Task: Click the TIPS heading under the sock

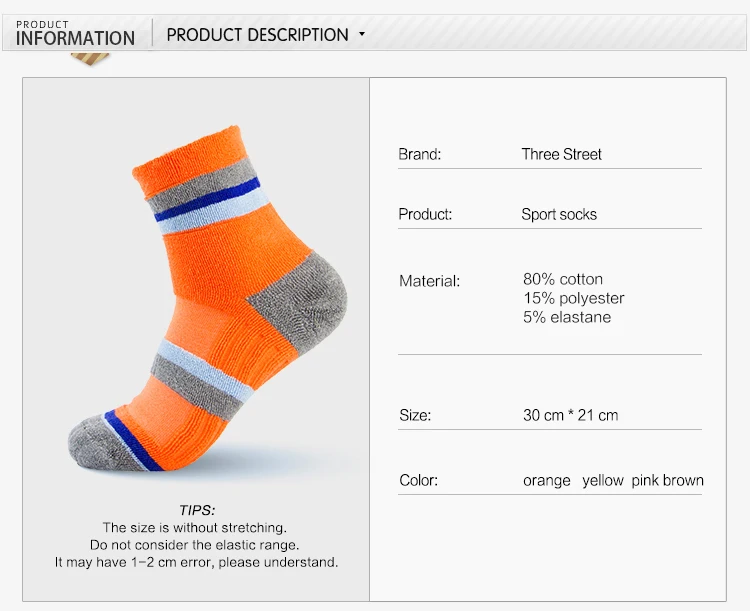Action: pos(197,510)
